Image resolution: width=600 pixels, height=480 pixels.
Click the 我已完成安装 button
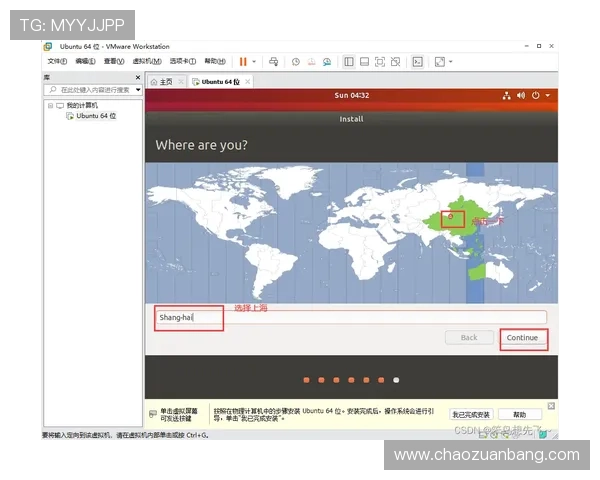pyautogui.click(x=470, y=414)
